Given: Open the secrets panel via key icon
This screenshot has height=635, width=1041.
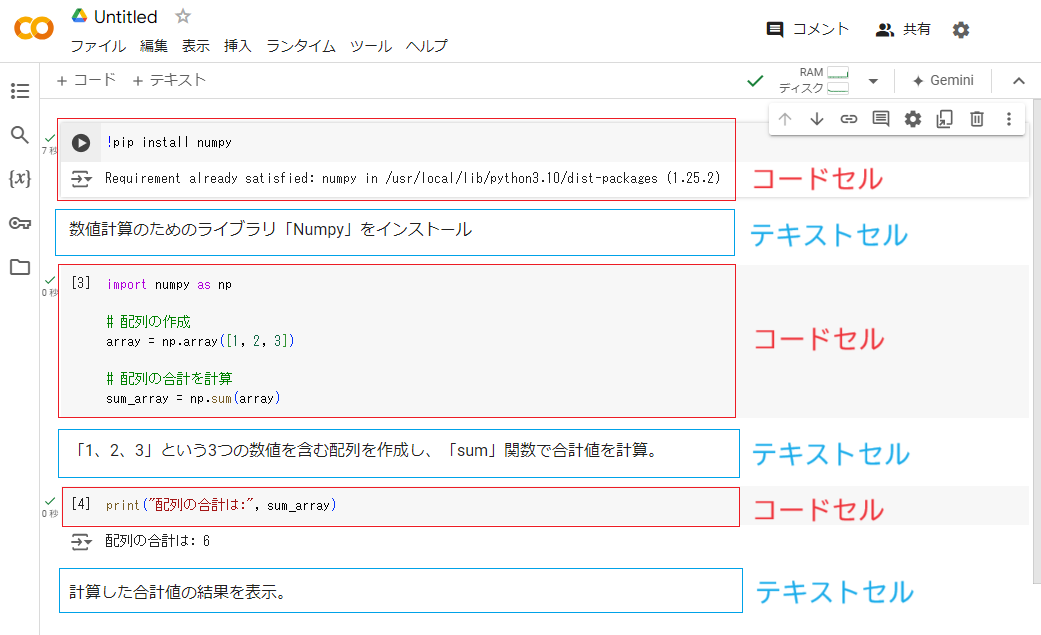Looking at the screenshot, I should 20,223.
